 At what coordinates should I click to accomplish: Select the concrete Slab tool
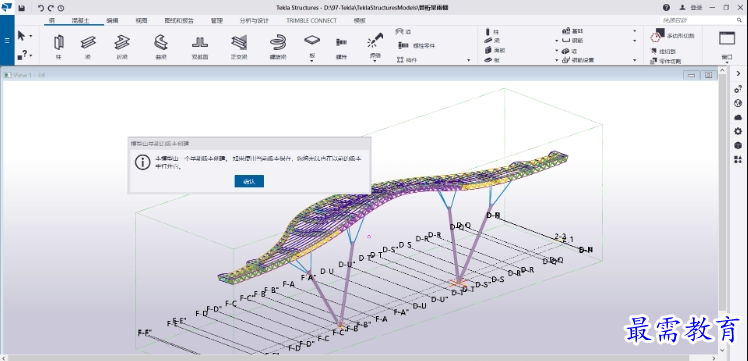coord(492,60)
